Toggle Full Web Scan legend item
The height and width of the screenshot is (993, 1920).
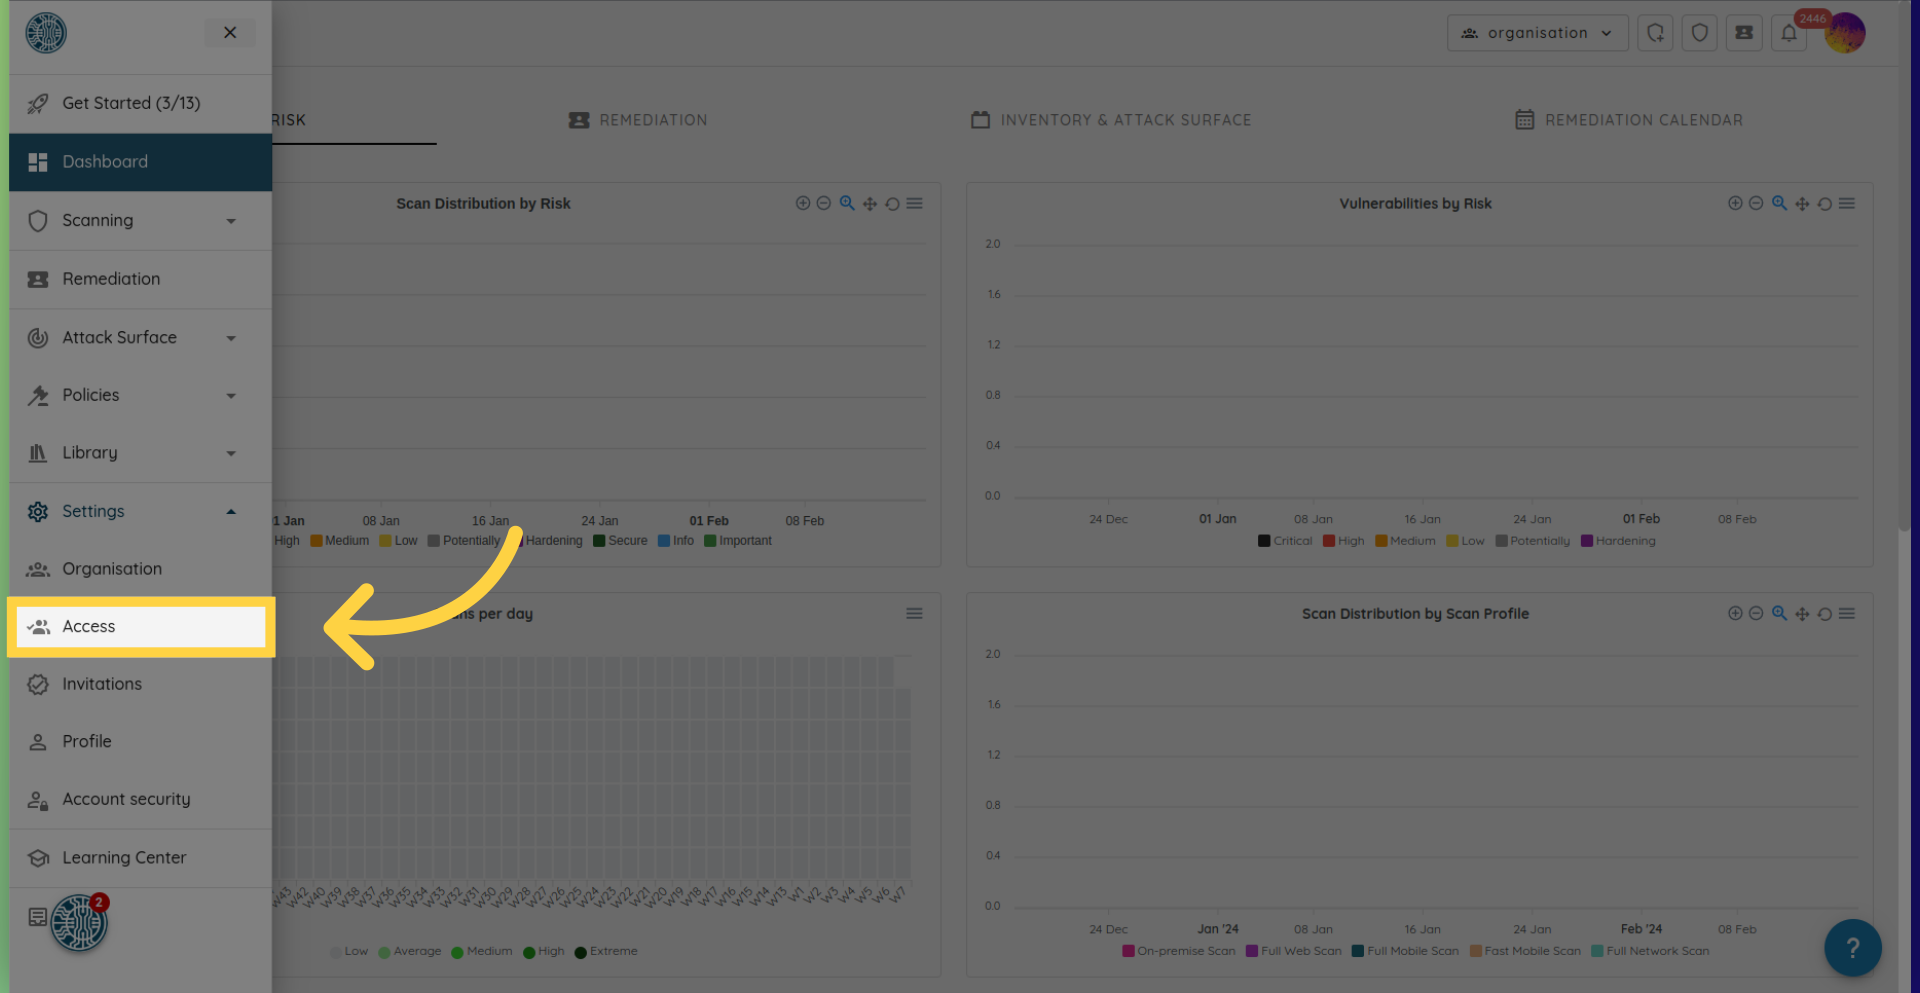pos(1294,951)
